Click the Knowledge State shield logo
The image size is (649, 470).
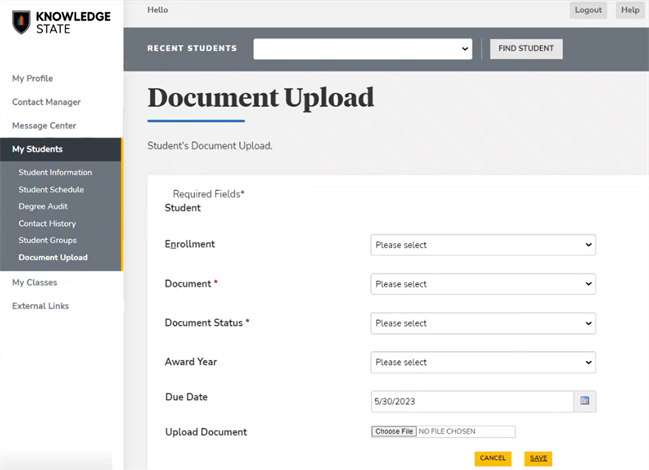click(x=21, y=23)
